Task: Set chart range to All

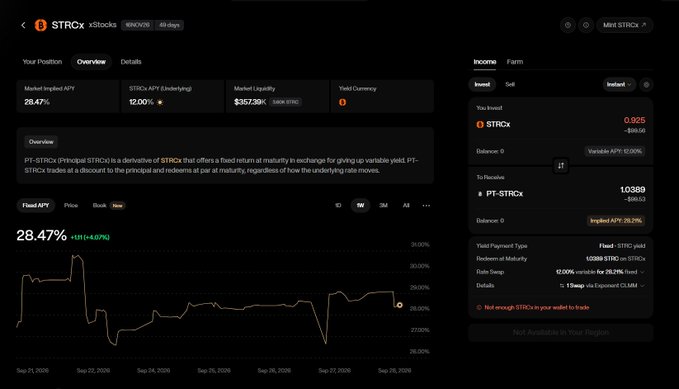Action: click(x=406, y=205)
